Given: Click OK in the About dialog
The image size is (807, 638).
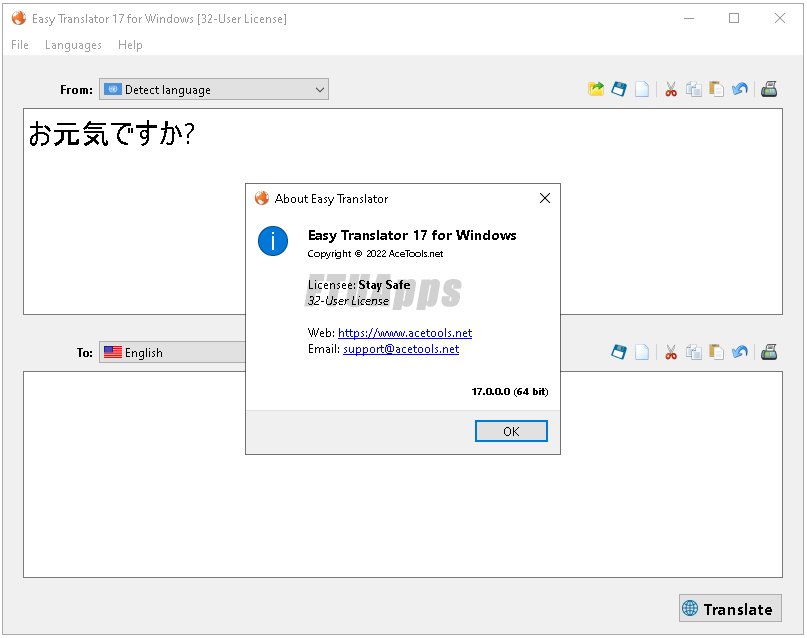Looking at the screenshot, I should click(x=511, y=431).
